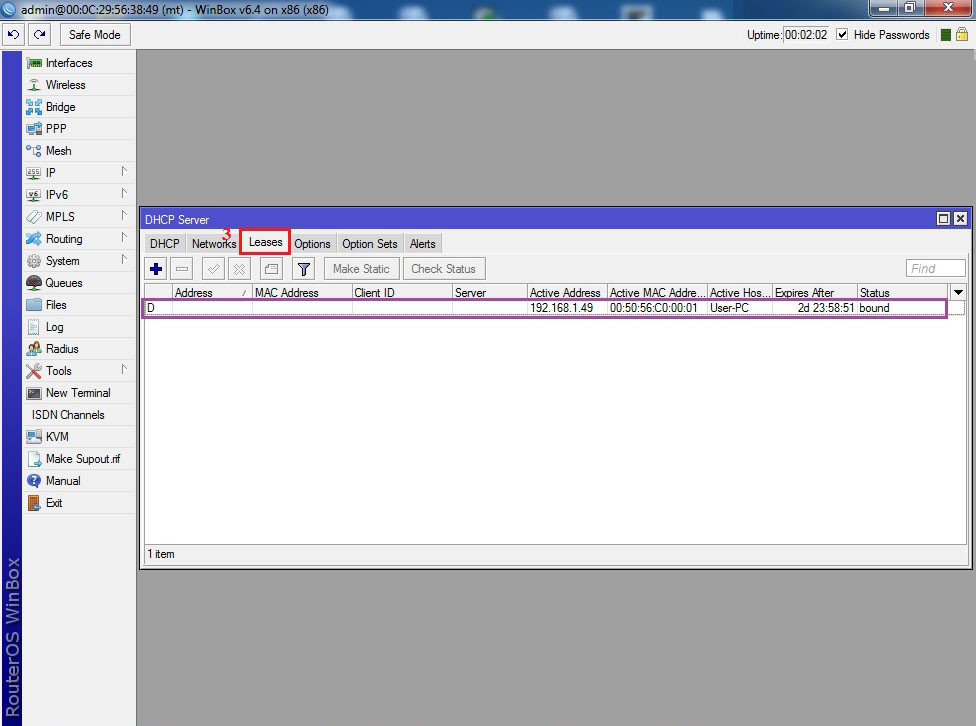Toggle the Hide Passwords checkbox

842,35
